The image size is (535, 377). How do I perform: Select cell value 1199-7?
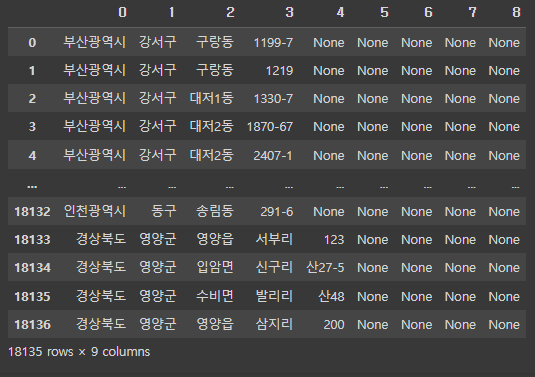click(273, 43)
